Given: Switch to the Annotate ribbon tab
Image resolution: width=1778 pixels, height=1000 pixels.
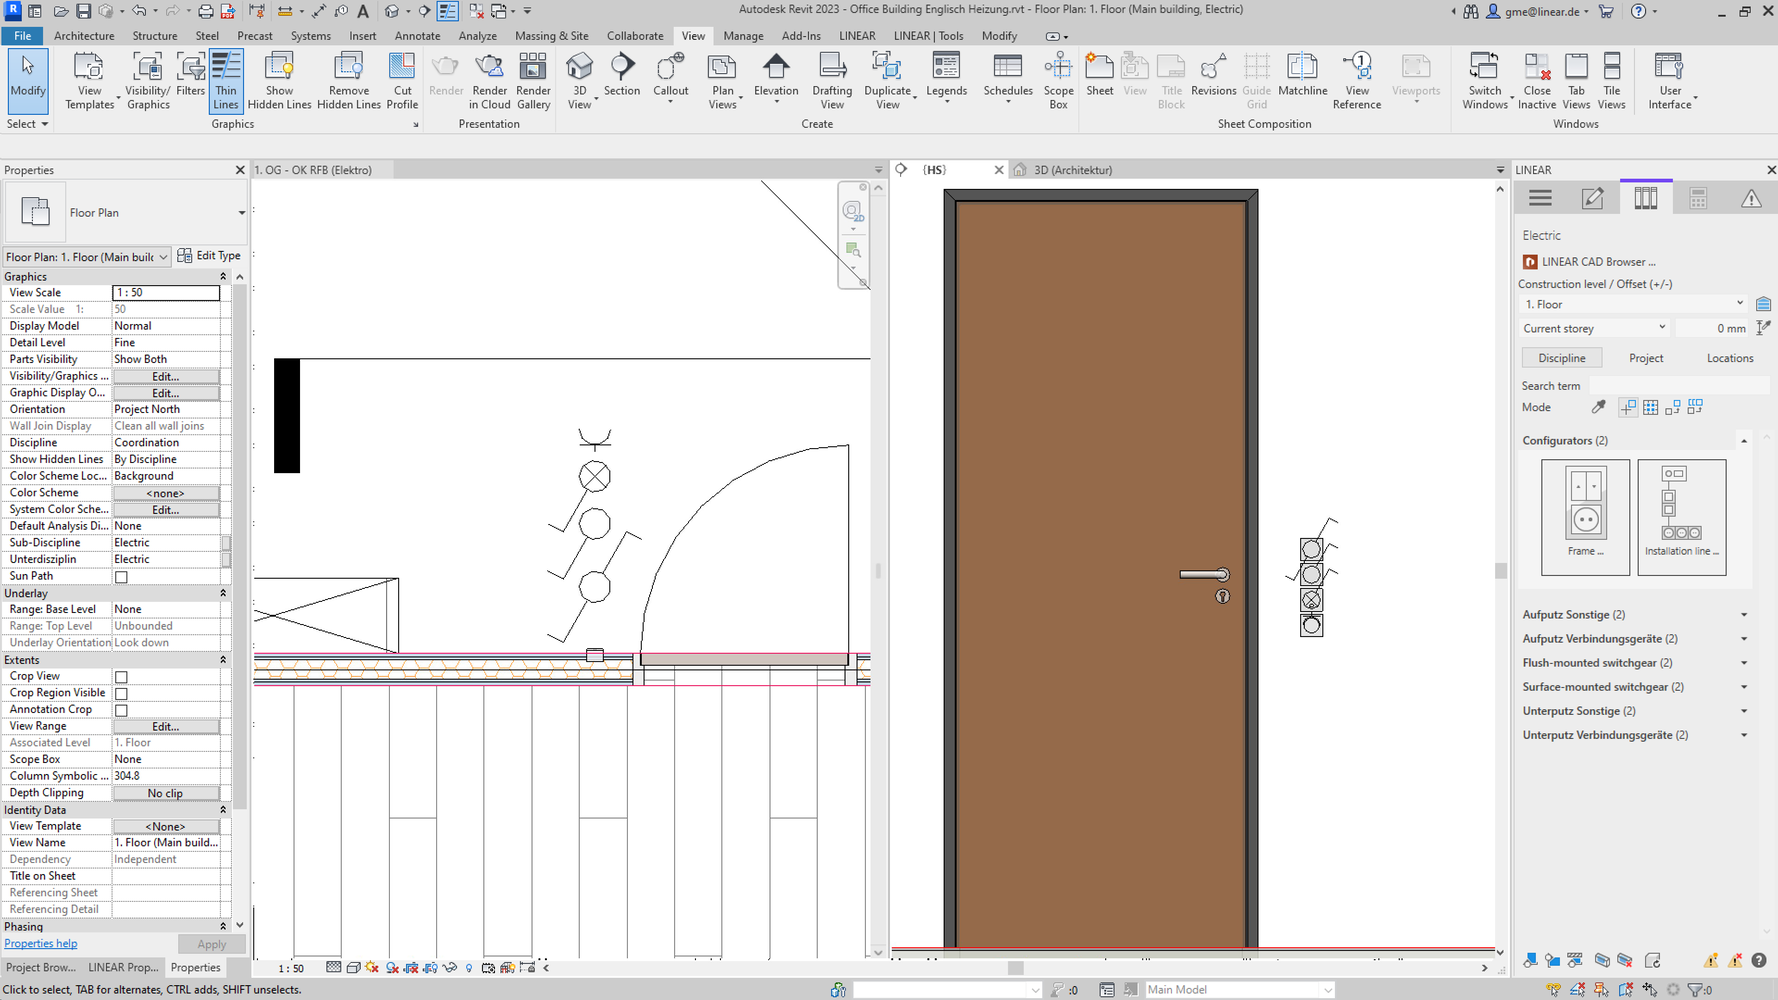Looking at the screenshot, I should point(417,36).
